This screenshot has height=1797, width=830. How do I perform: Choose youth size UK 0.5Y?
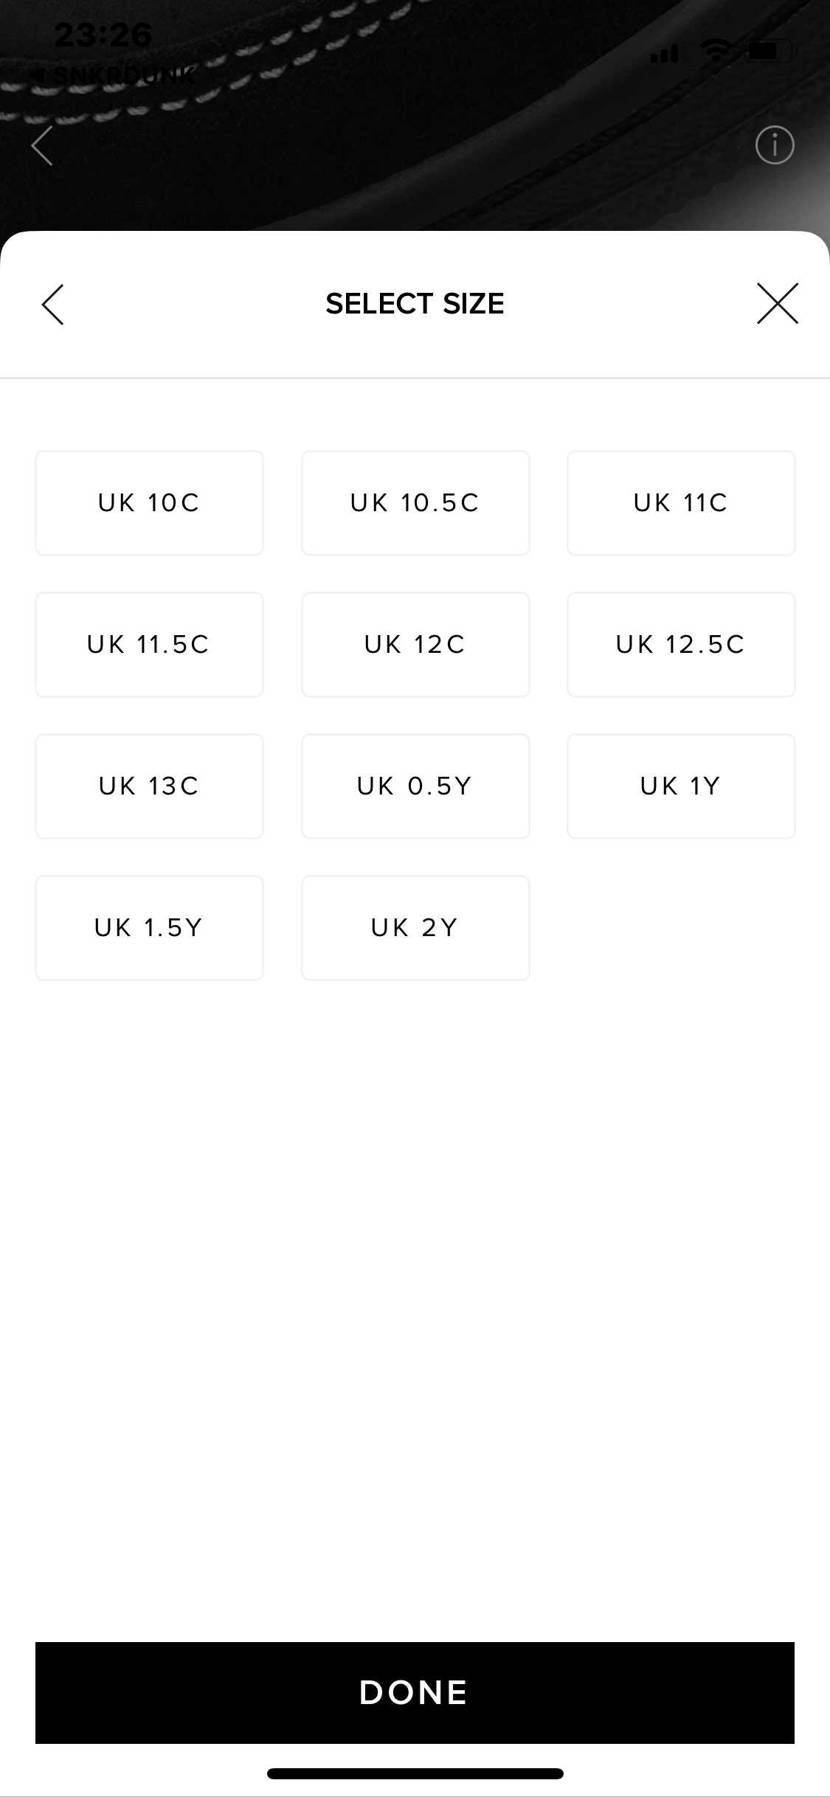click(x=415, y=787)
